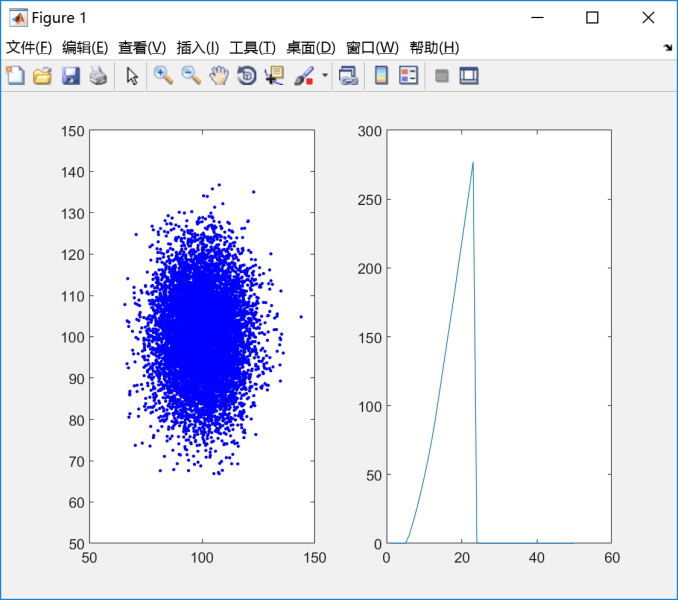Close the Figure 1 window
Viewport: 678px width, 600px height.
648,18
